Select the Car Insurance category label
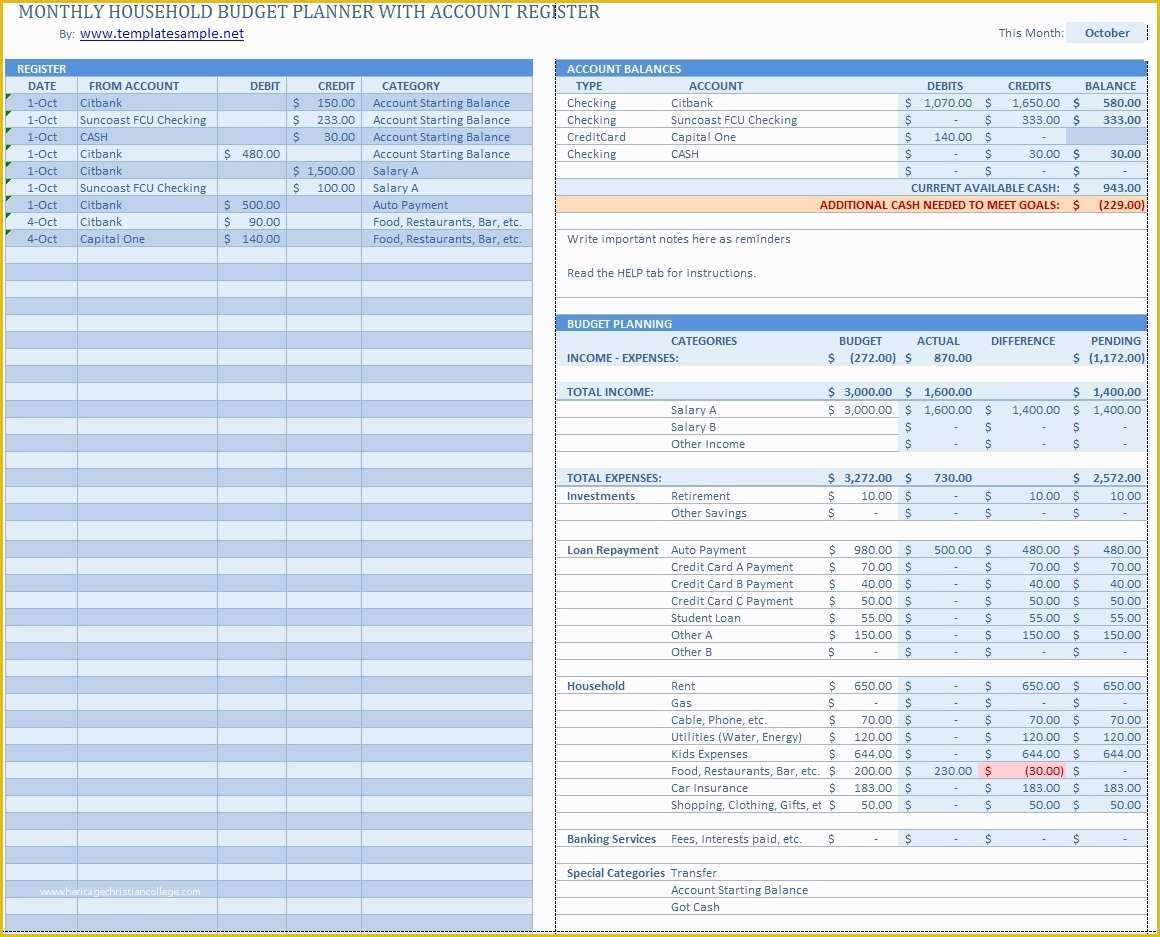Image resolution: width=1160 pixels, height=937 pixels. click(709, 788)
